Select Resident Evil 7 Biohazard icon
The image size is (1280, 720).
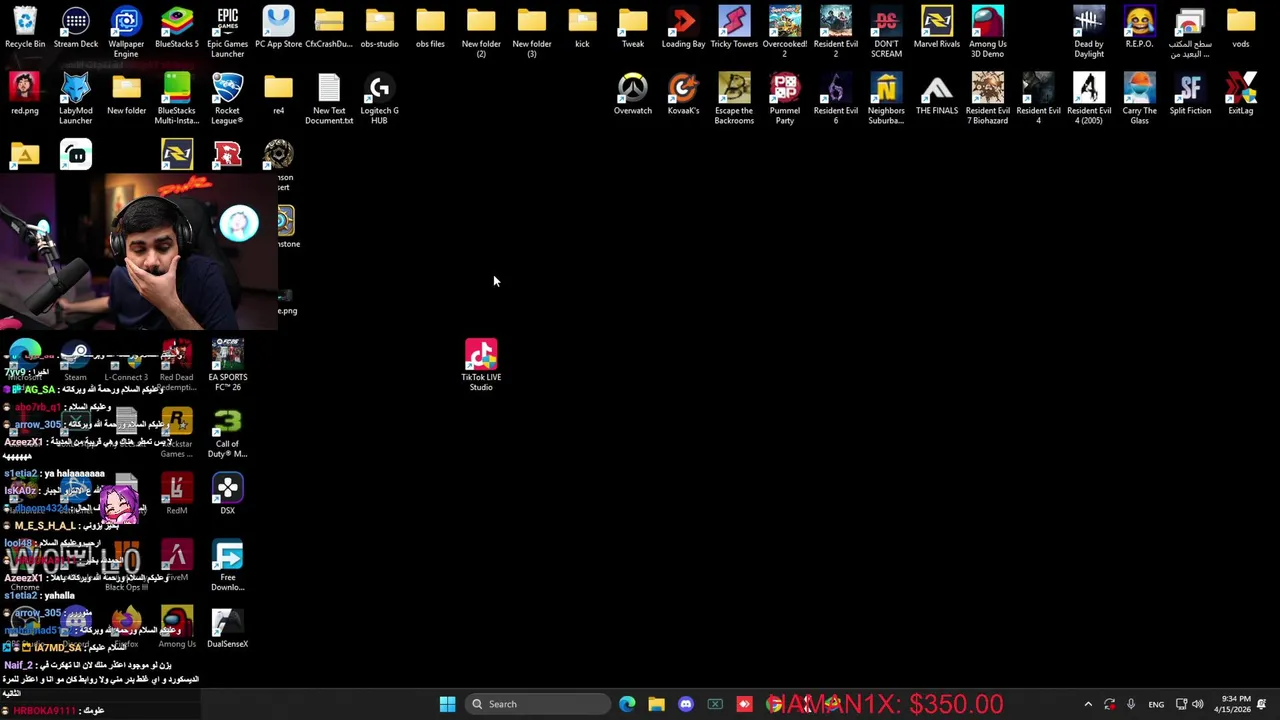988,98
